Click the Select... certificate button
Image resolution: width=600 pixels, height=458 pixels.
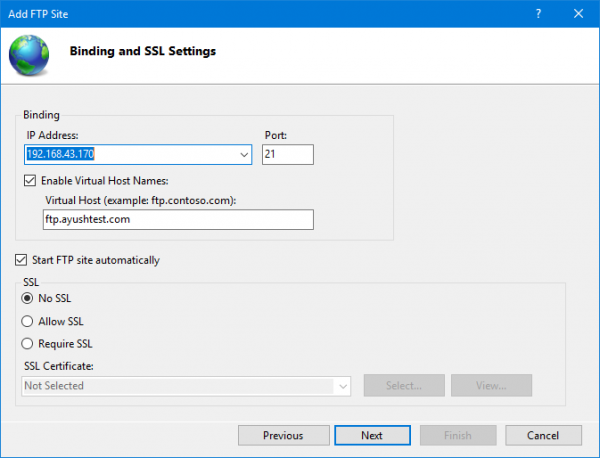(403, 386)
